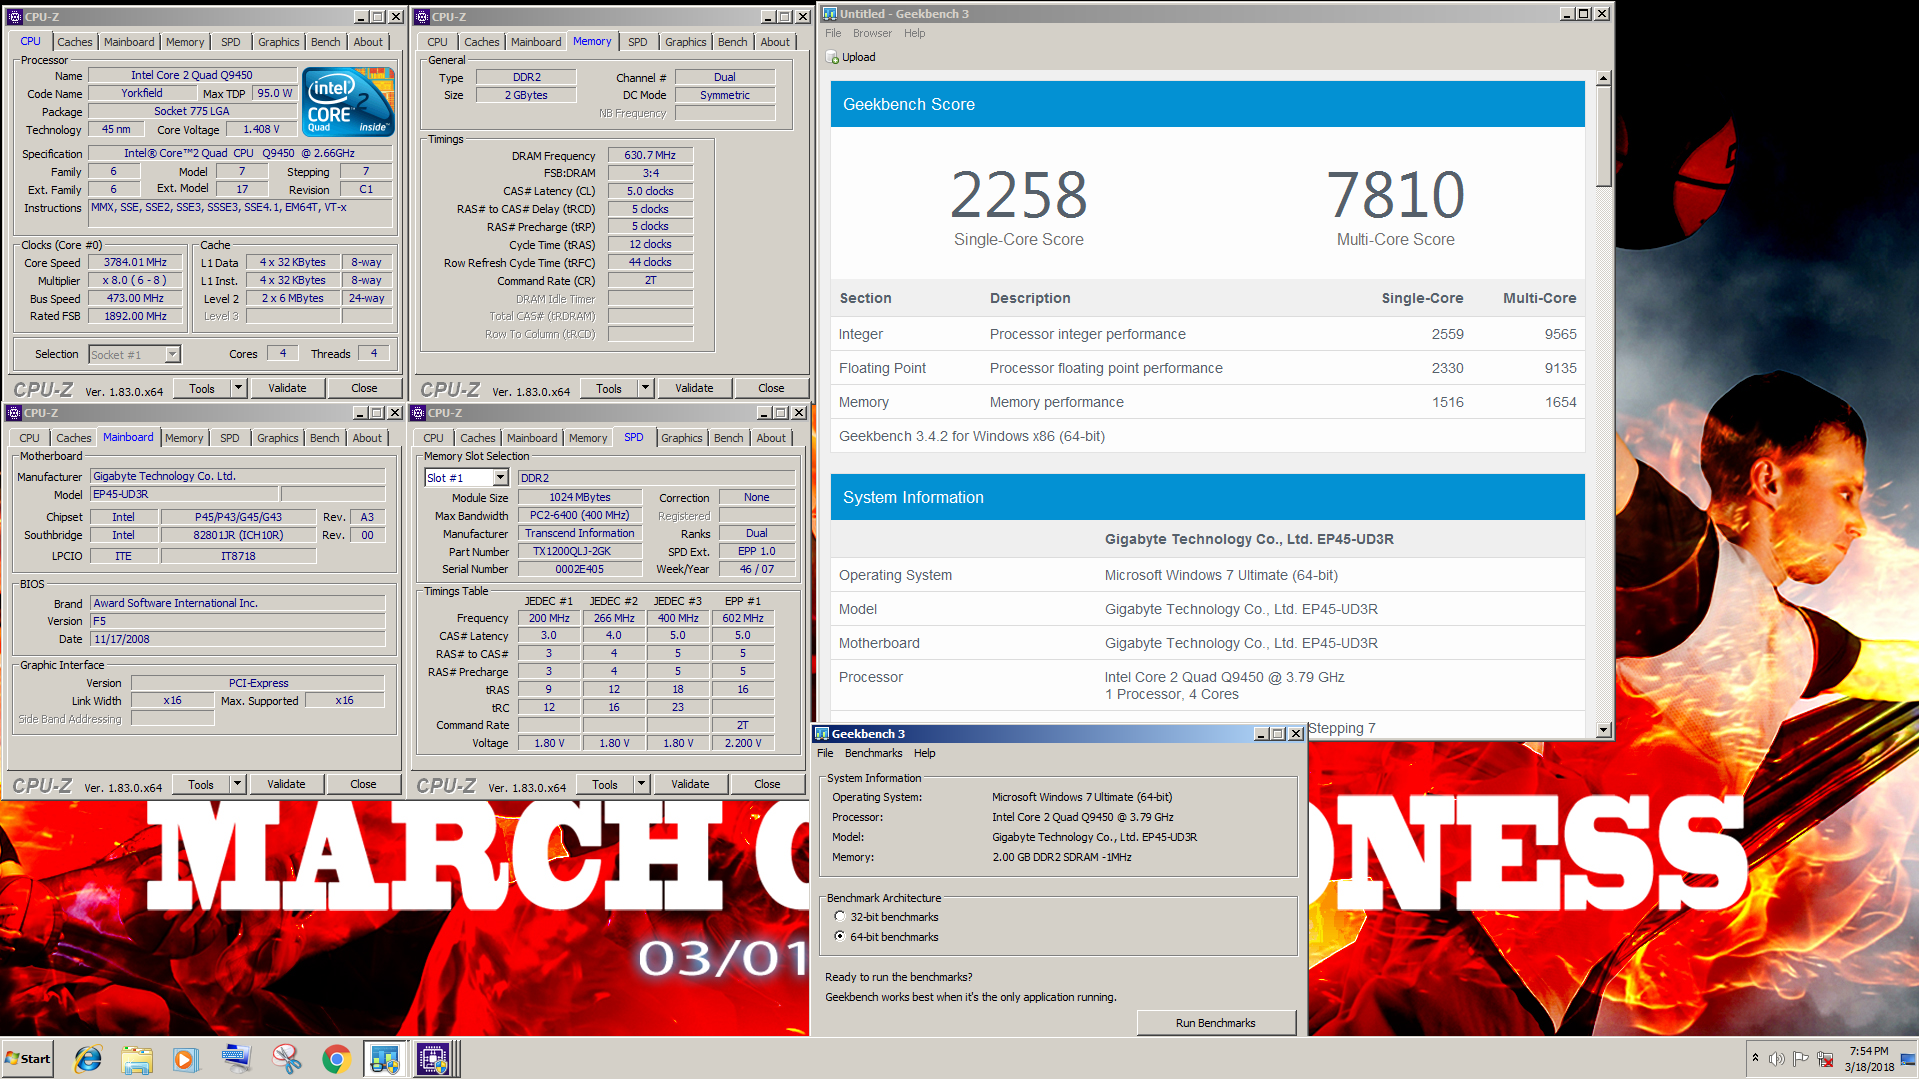Viewport: 1919px width, 1079px height.
Task: Click the Upload icon in Geekbench results
Action: pos(832,57)
